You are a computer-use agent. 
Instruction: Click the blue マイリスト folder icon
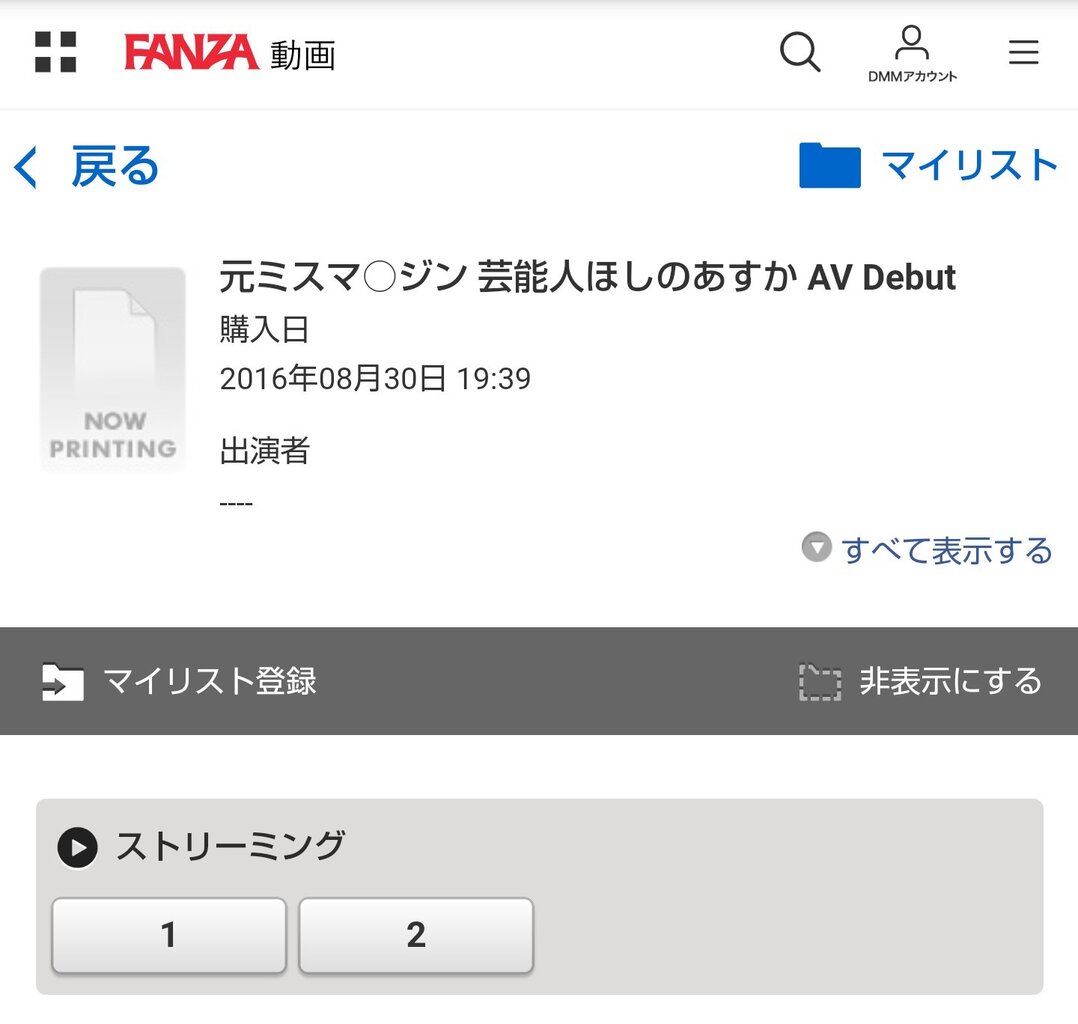pos(829,165)
